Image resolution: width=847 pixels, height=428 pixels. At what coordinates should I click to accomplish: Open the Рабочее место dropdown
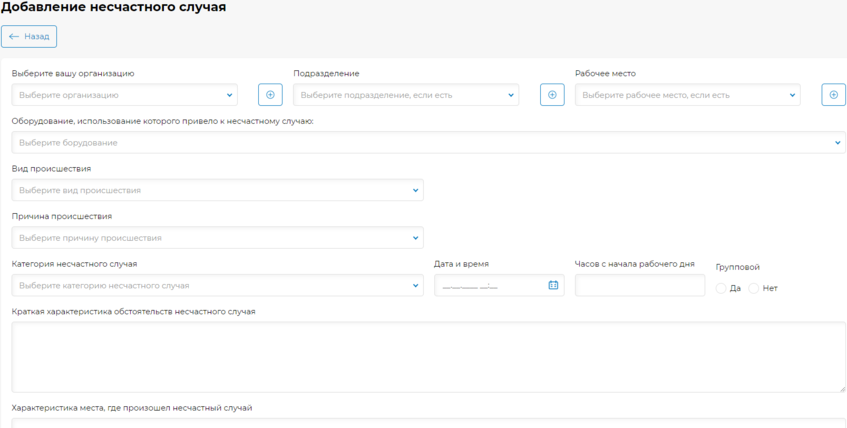click(688, 95)
